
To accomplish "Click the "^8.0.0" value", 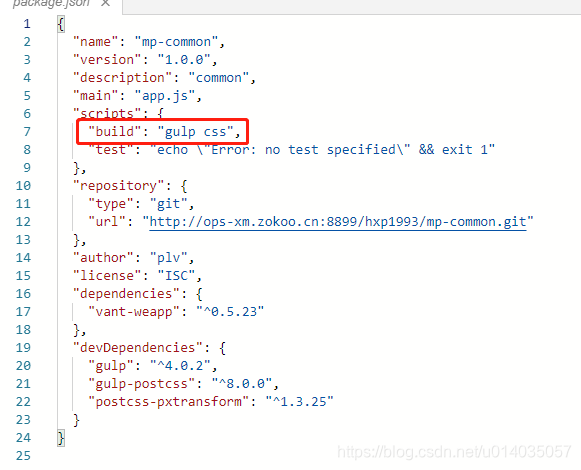I will tap(242, 384).
